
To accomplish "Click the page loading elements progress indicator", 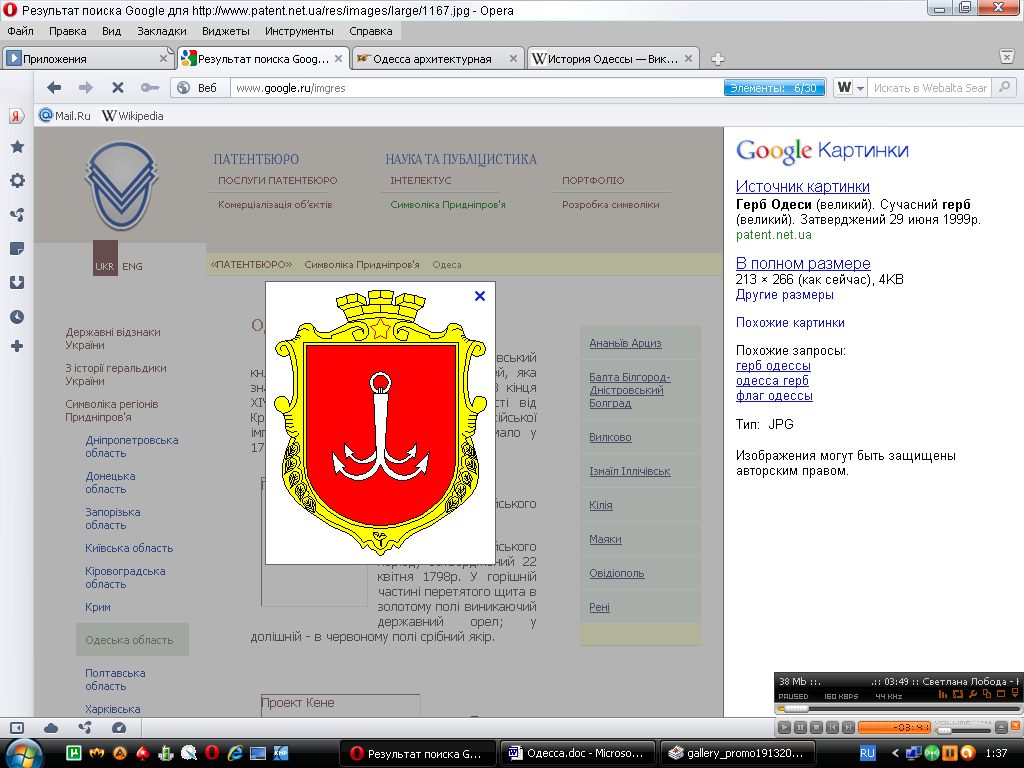I will click(x=774, y=88).
